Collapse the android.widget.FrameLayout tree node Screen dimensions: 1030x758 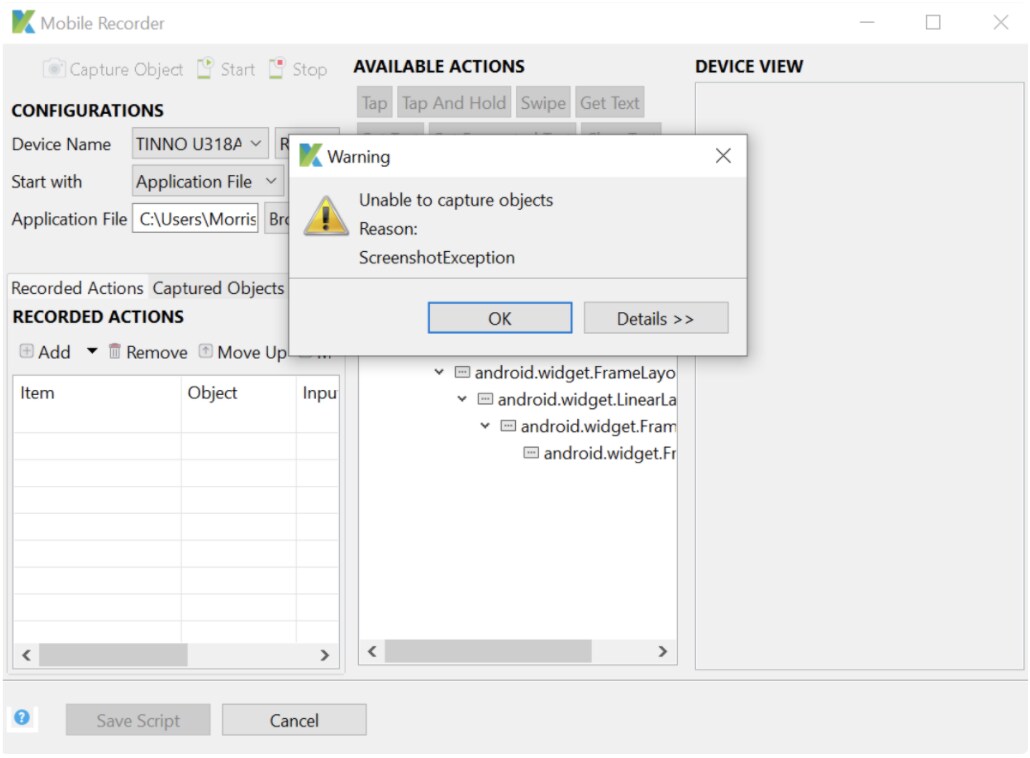point(438,371)
